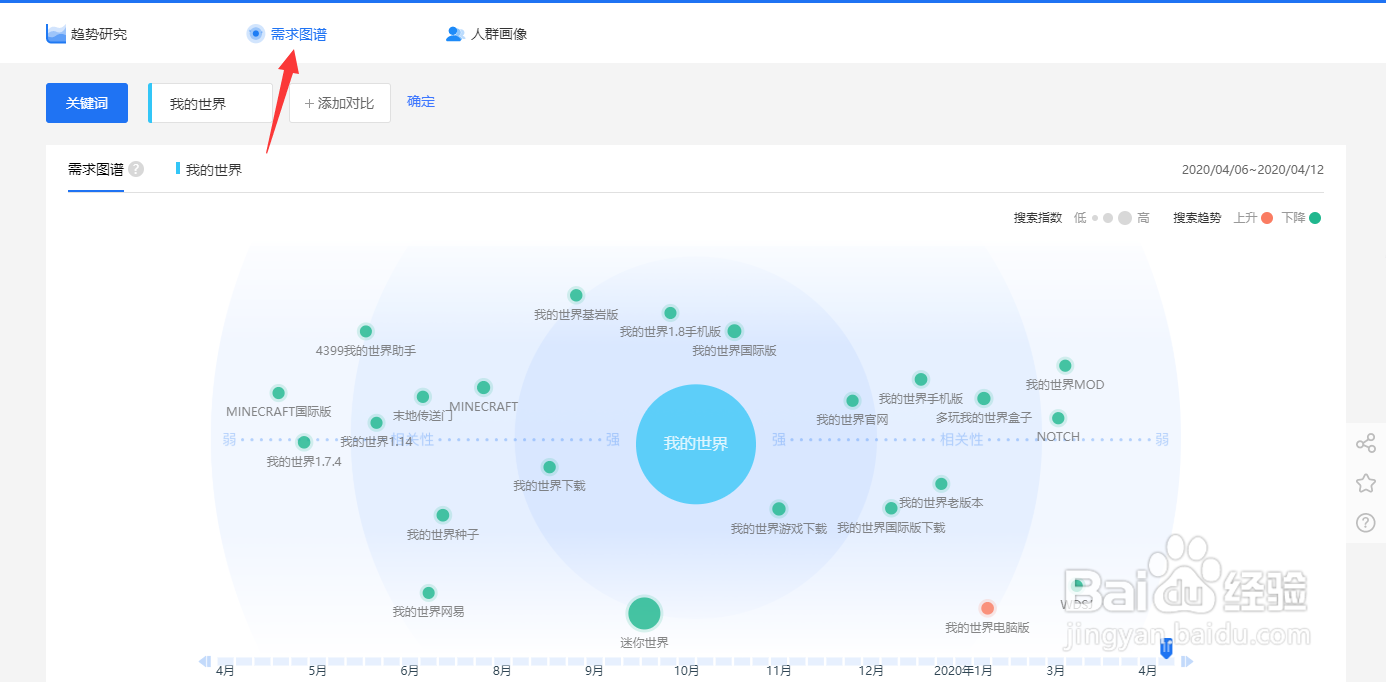This screenshot has width=1386, height=682.
Task: Select the 我的世界MOD node
Action: coord(1065,366)
